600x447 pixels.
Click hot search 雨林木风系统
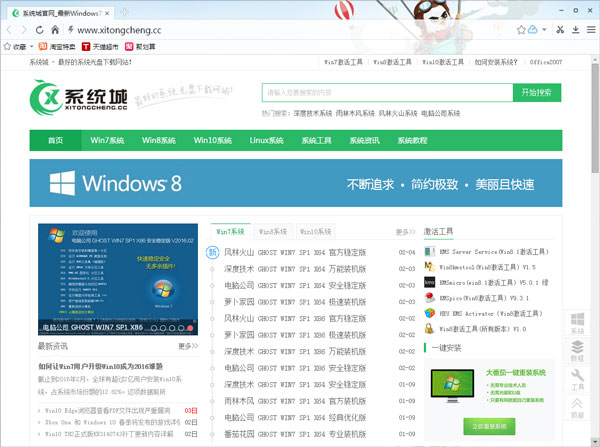coord(355,113)
